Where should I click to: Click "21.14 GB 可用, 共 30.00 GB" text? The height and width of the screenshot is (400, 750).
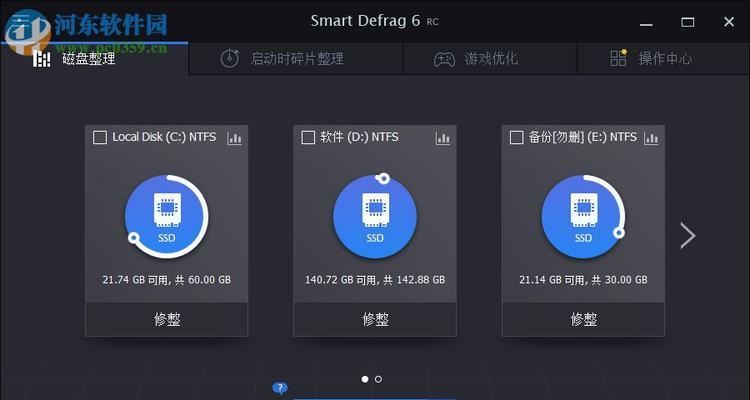pos(583,279)
